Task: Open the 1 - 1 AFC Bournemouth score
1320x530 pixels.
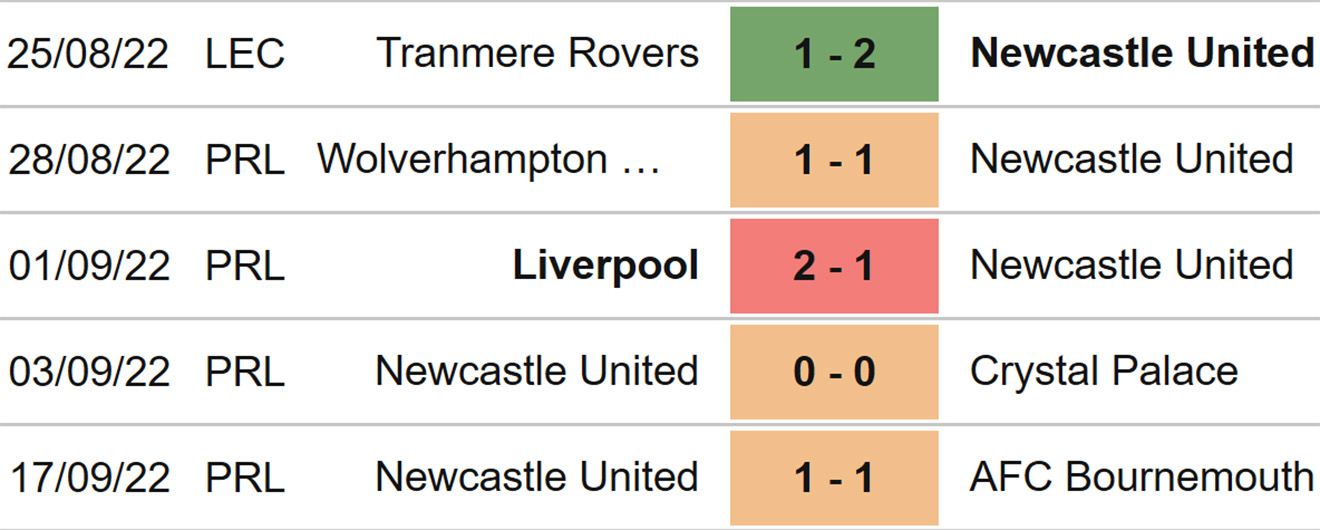Action: click(834, 478)
